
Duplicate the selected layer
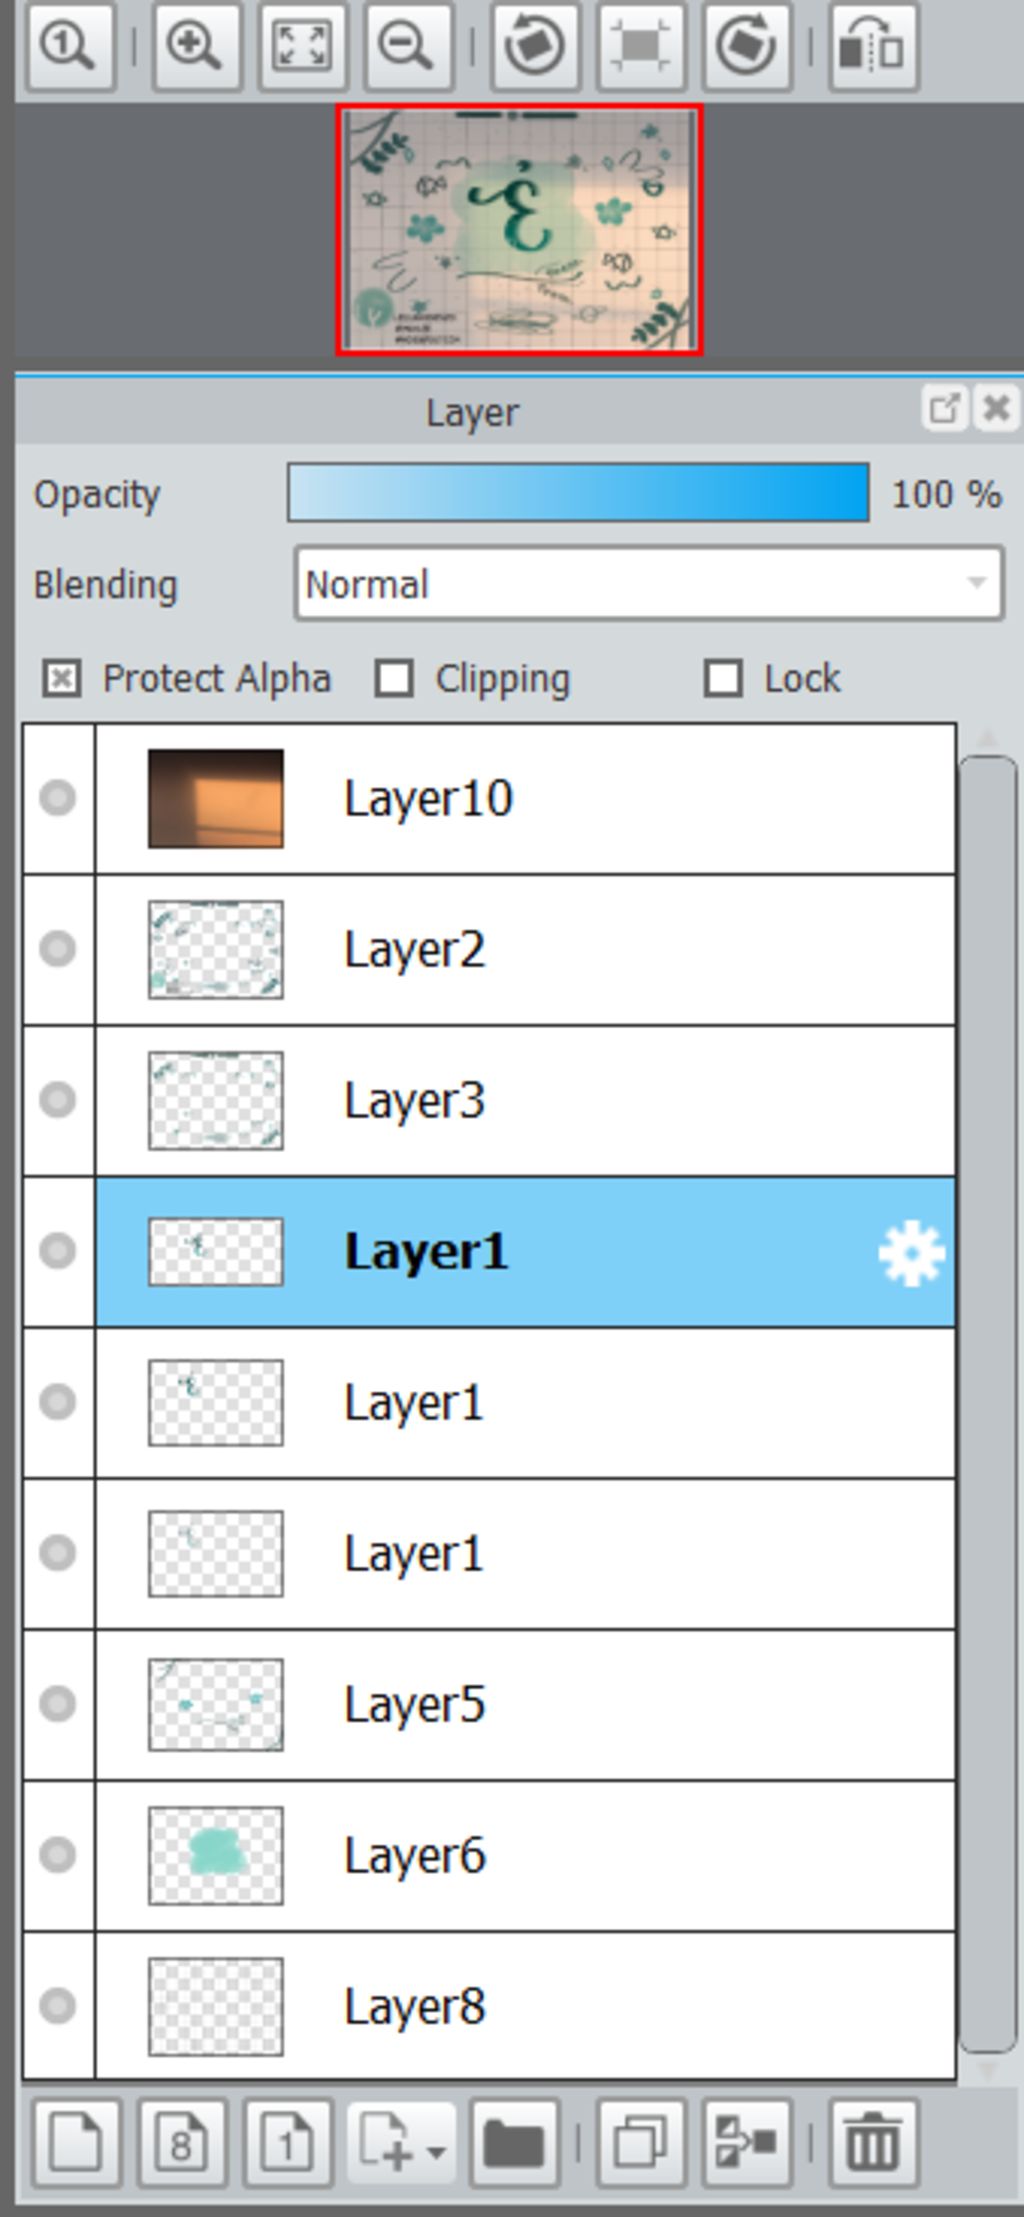[x=640, y=2143]
